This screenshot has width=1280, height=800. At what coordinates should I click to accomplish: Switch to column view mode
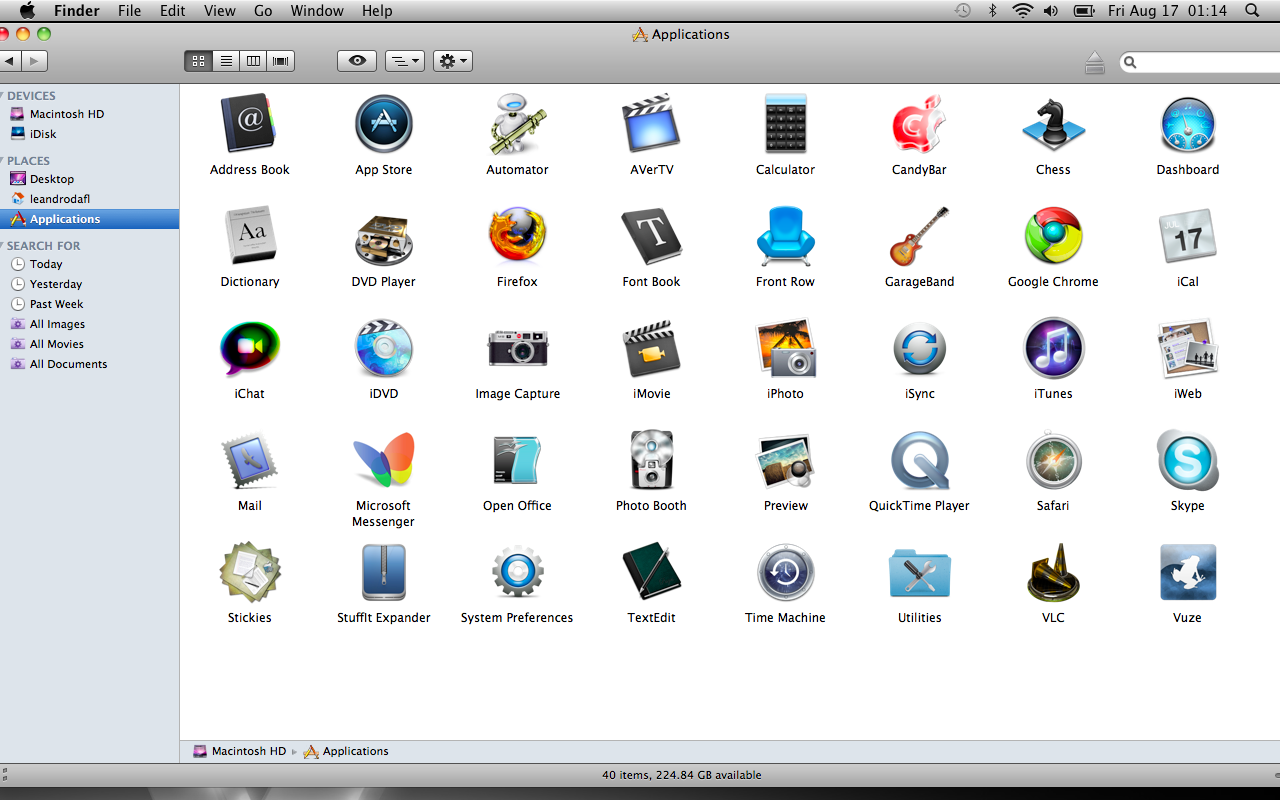(x=253, y=61)
